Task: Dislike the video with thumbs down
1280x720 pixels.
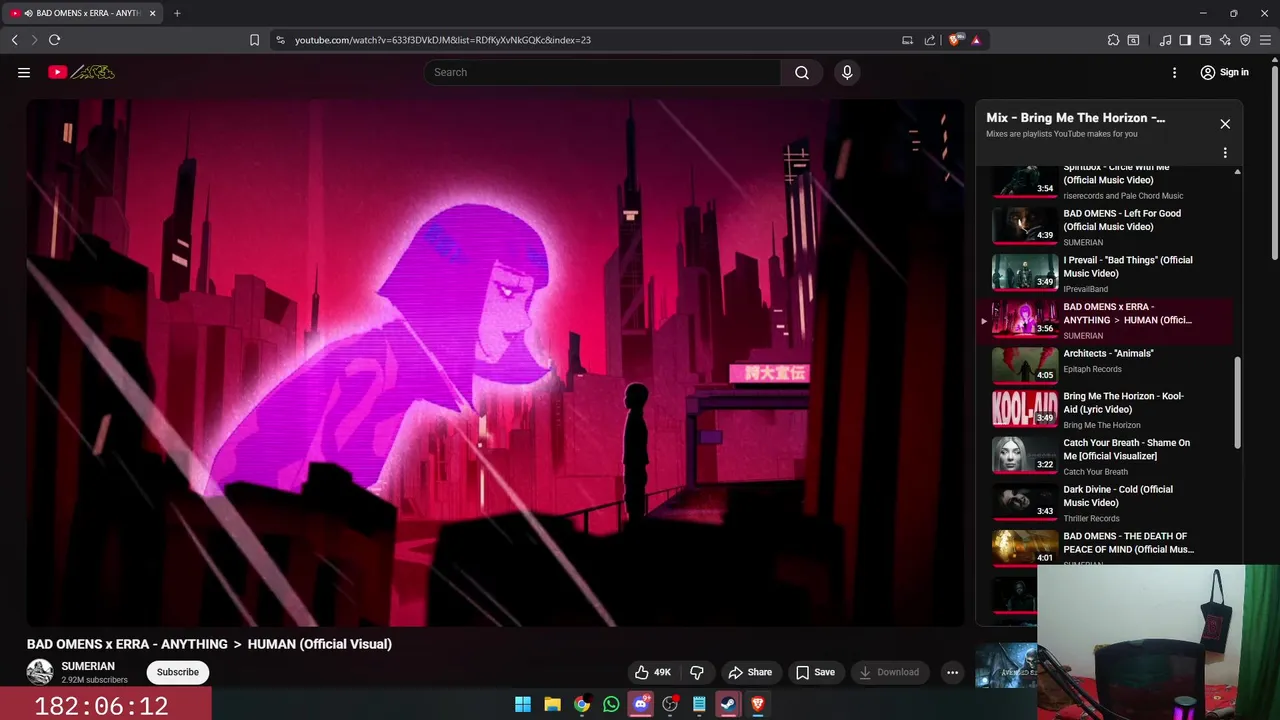Action: [698, 672]
